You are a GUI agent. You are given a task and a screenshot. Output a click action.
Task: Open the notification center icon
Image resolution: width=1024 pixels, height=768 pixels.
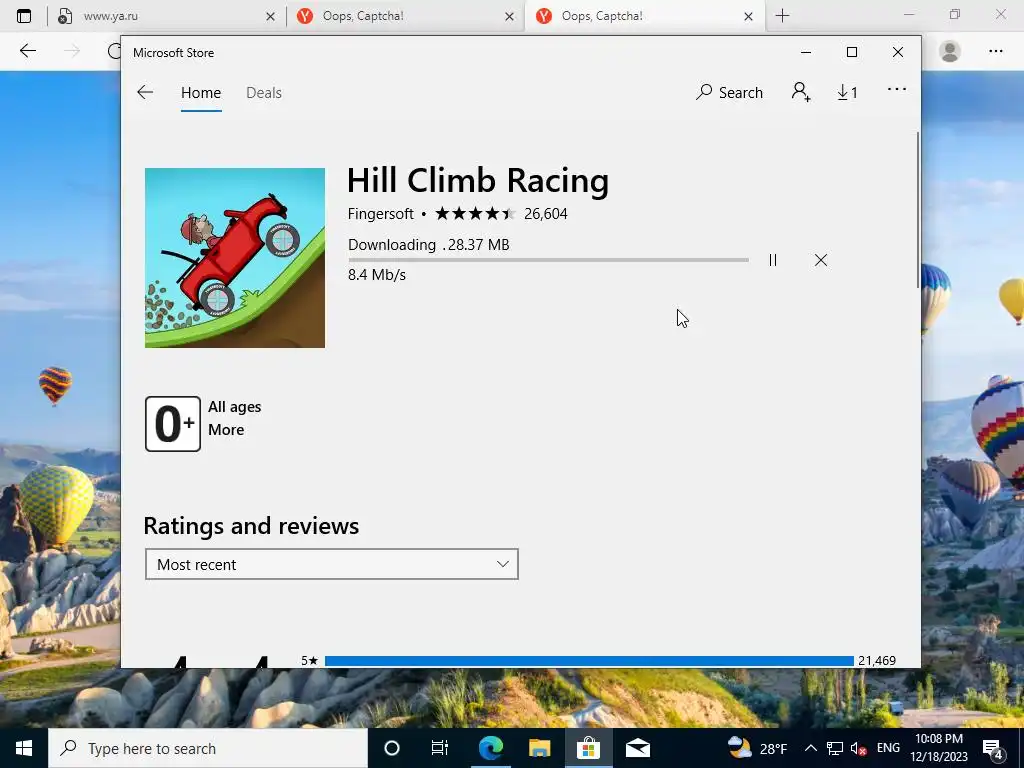click(993, 748)
